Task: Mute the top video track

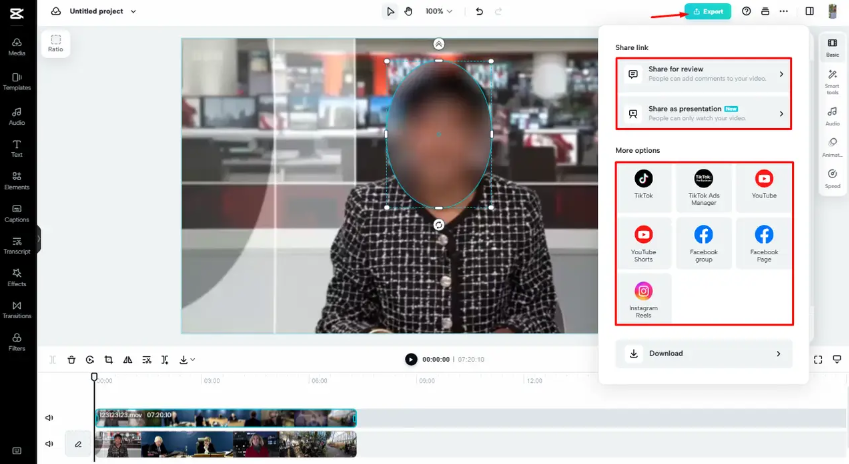Action: coord(49,417)
